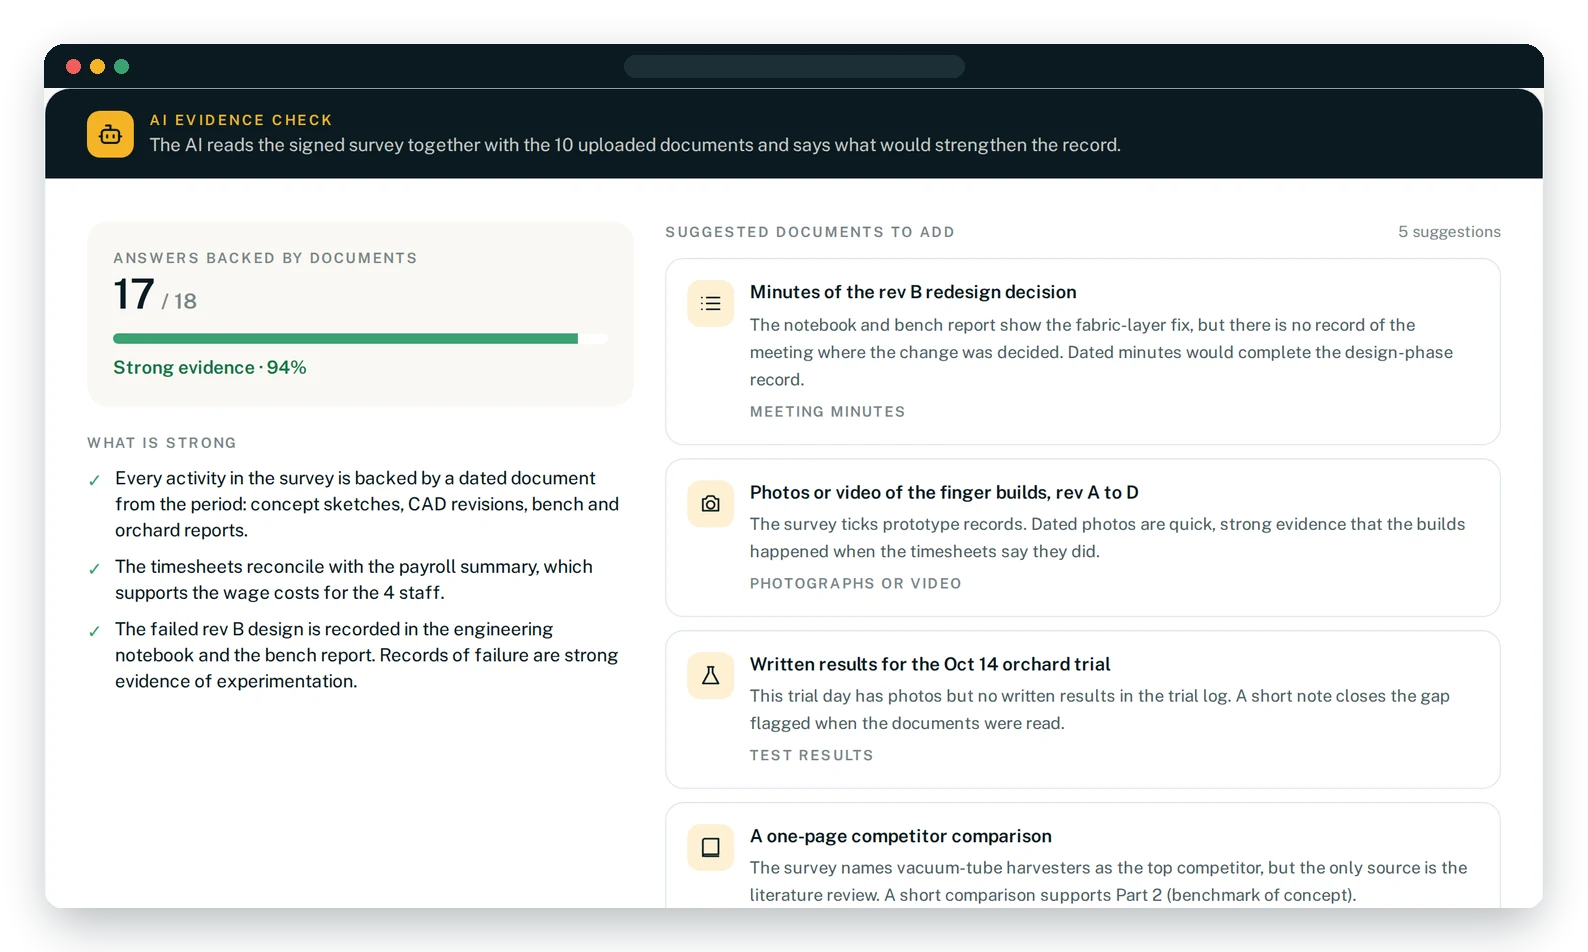Click the address bar in window title

tap(794, 67)
